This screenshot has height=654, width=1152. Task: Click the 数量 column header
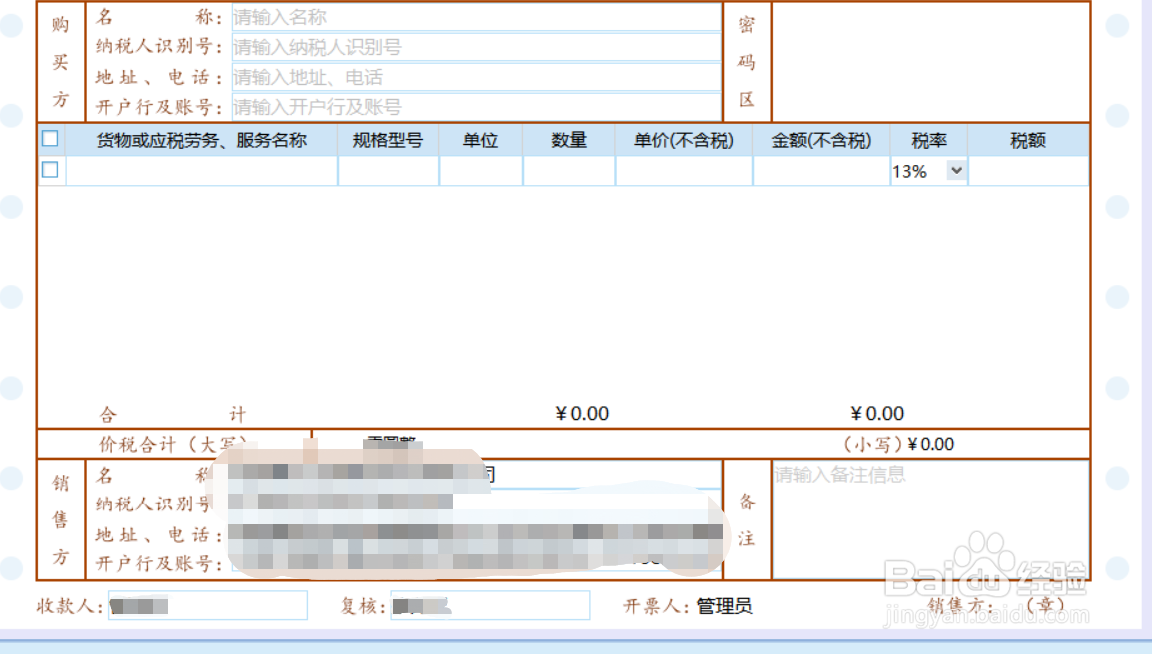[x=569, y=140]
